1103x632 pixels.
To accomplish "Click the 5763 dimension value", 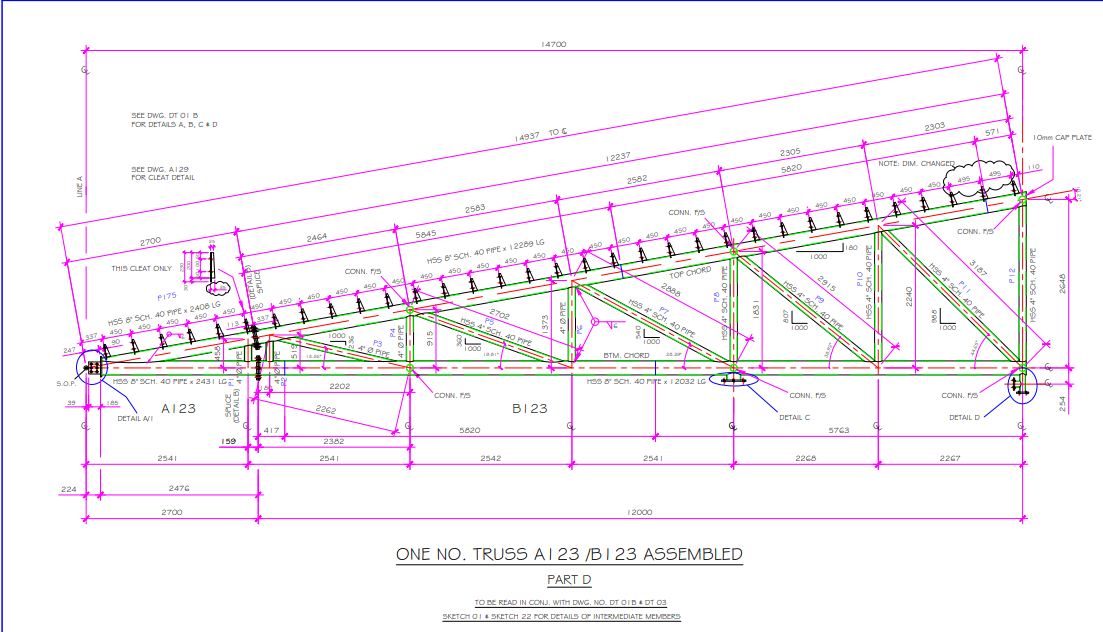I will [x=839, y=430].
